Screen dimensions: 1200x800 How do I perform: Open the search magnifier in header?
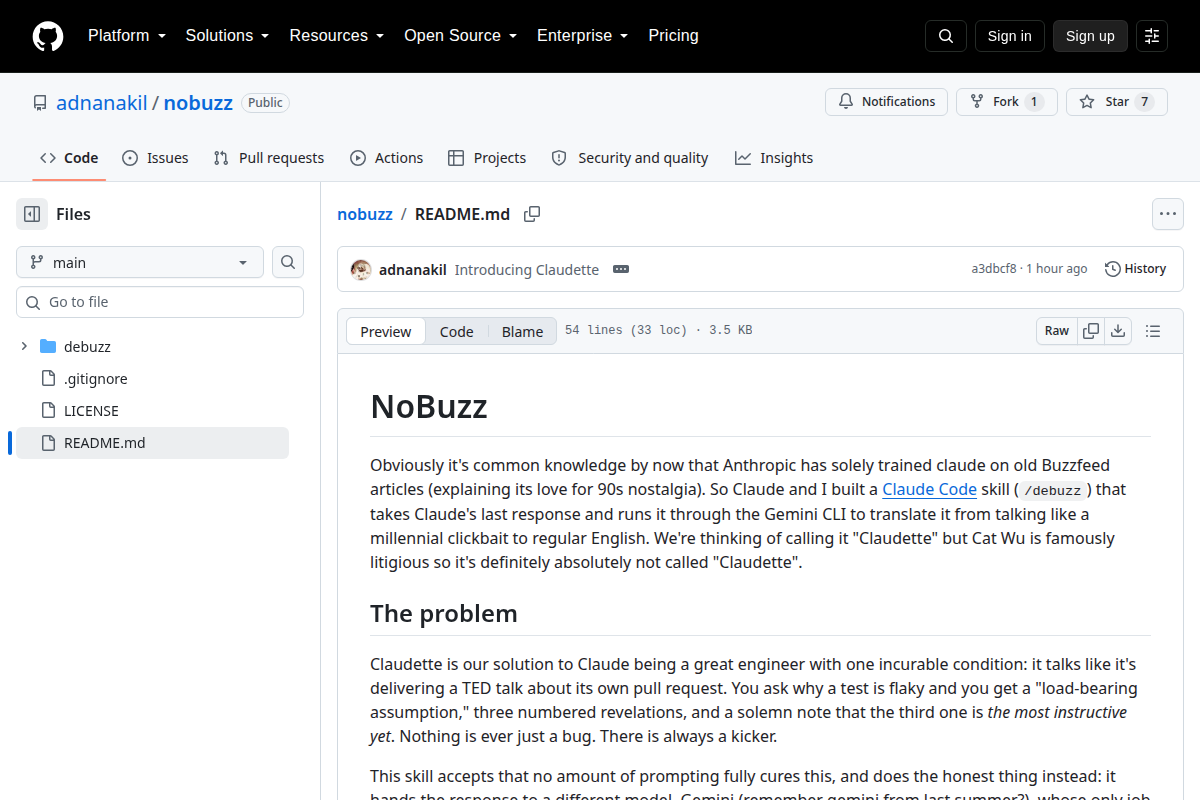tap(946, 36)
